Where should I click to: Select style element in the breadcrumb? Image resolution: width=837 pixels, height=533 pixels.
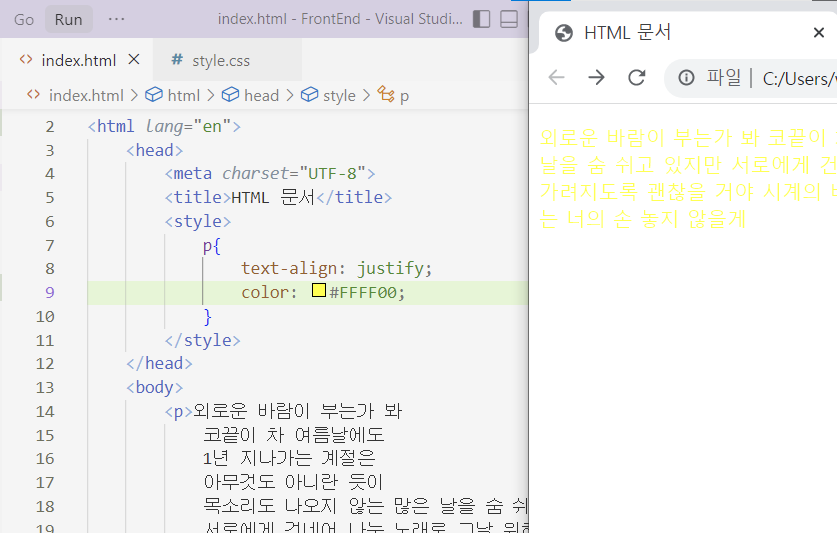[339, 96]
